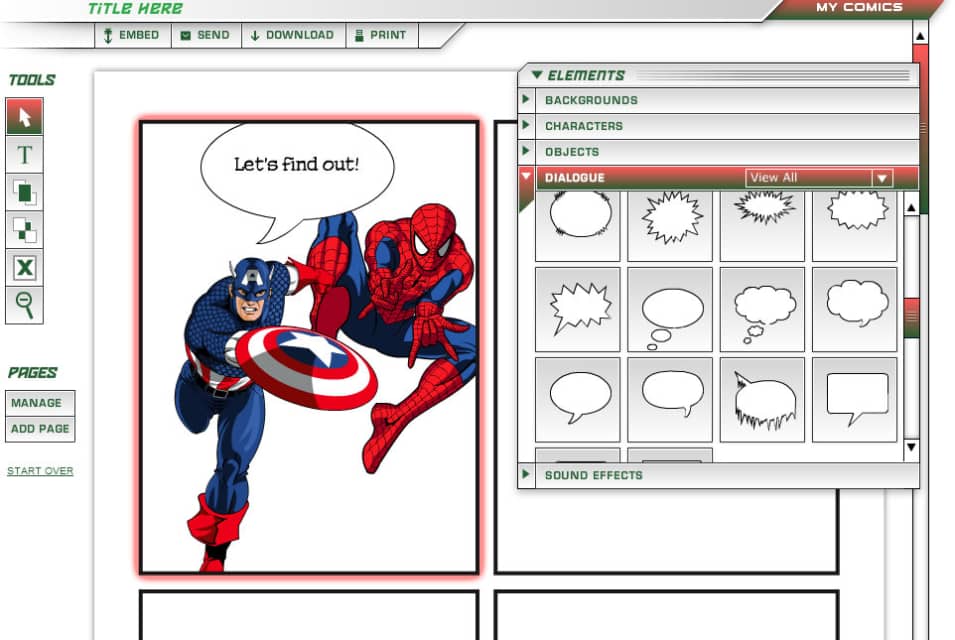Select the arrow selection tool

(x=24, y=116)
